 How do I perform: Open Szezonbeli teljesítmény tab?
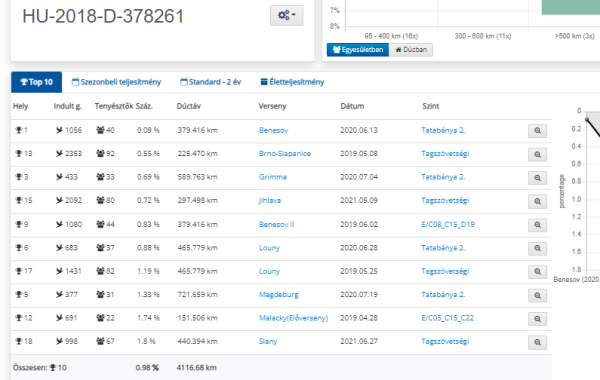tap(116, 82)
